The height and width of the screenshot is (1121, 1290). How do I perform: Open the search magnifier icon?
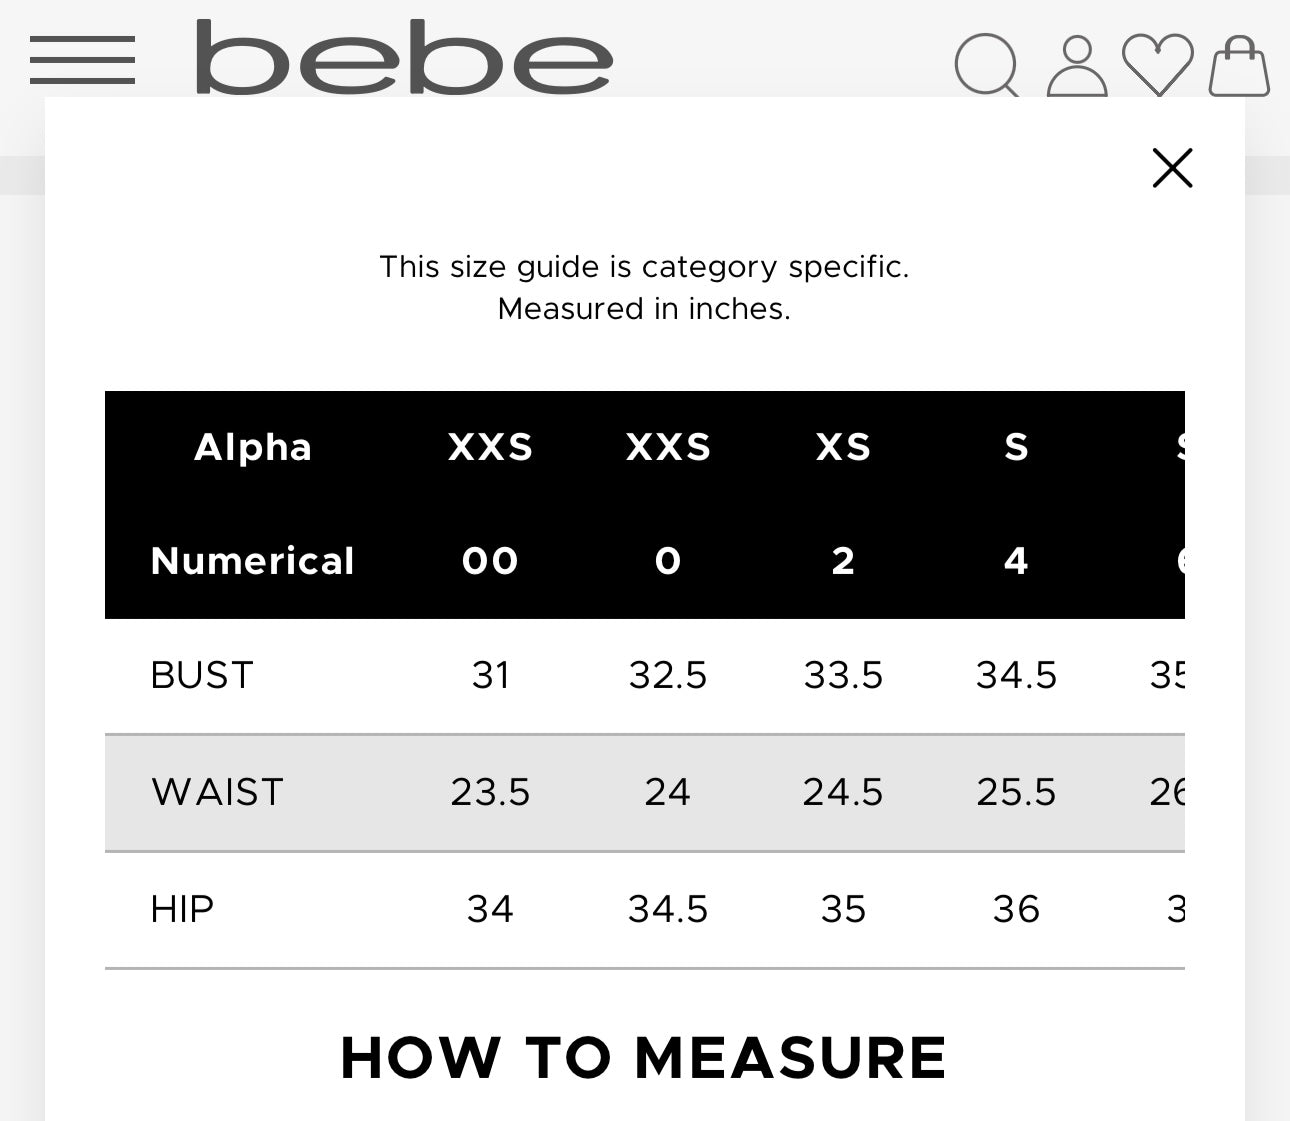pyautogui.click(x=987, y=65)
